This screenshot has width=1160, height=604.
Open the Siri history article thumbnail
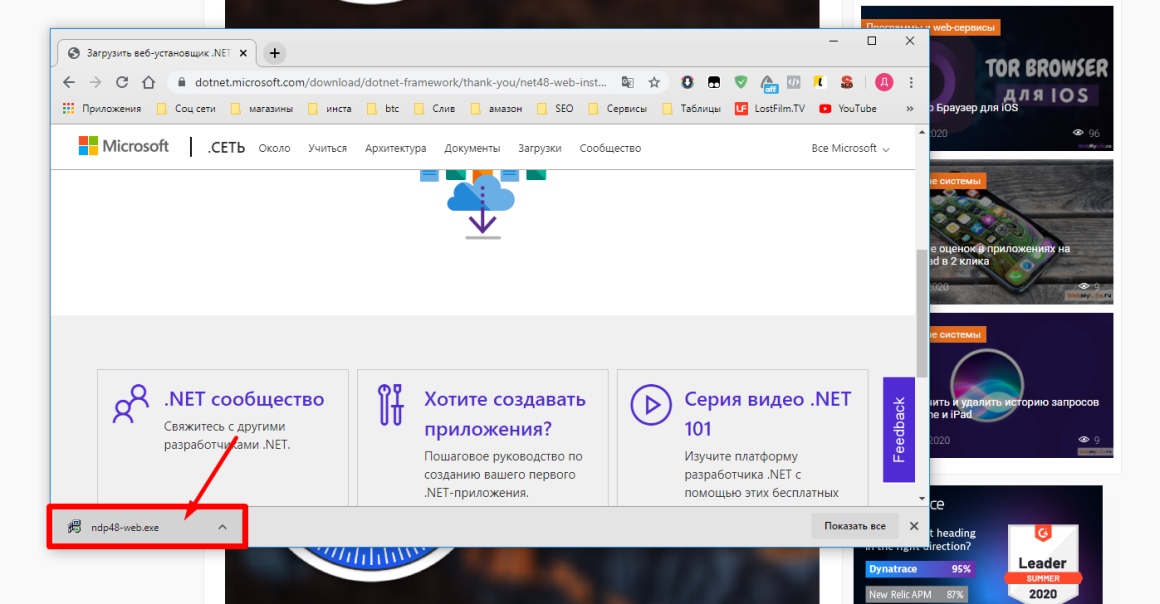tap(1021, 385)
